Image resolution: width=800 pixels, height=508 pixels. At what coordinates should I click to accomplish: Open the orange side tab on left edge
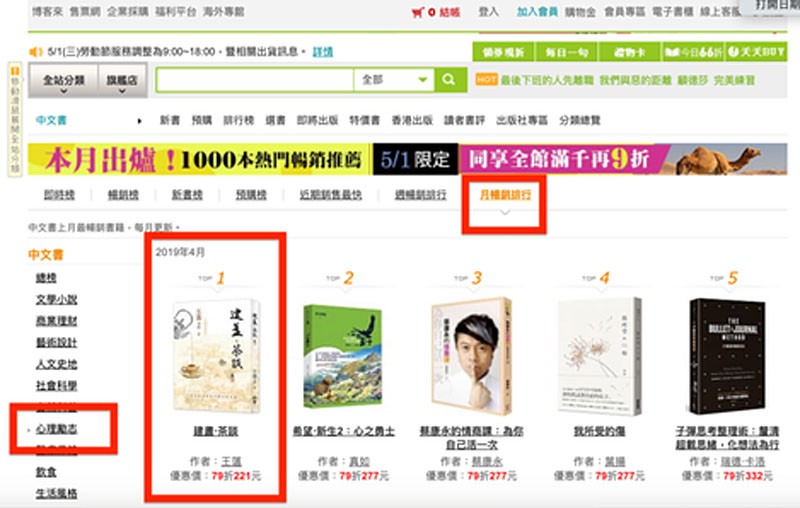pyautogui.click(x=15, y=119)
